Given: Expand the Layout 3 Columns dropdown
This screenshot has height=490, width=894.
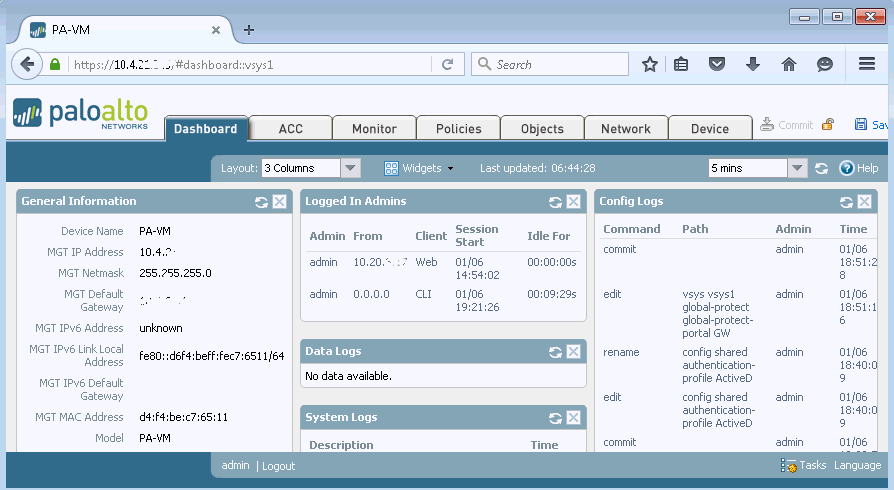Looking at the screenshot, I should [350, 169].
